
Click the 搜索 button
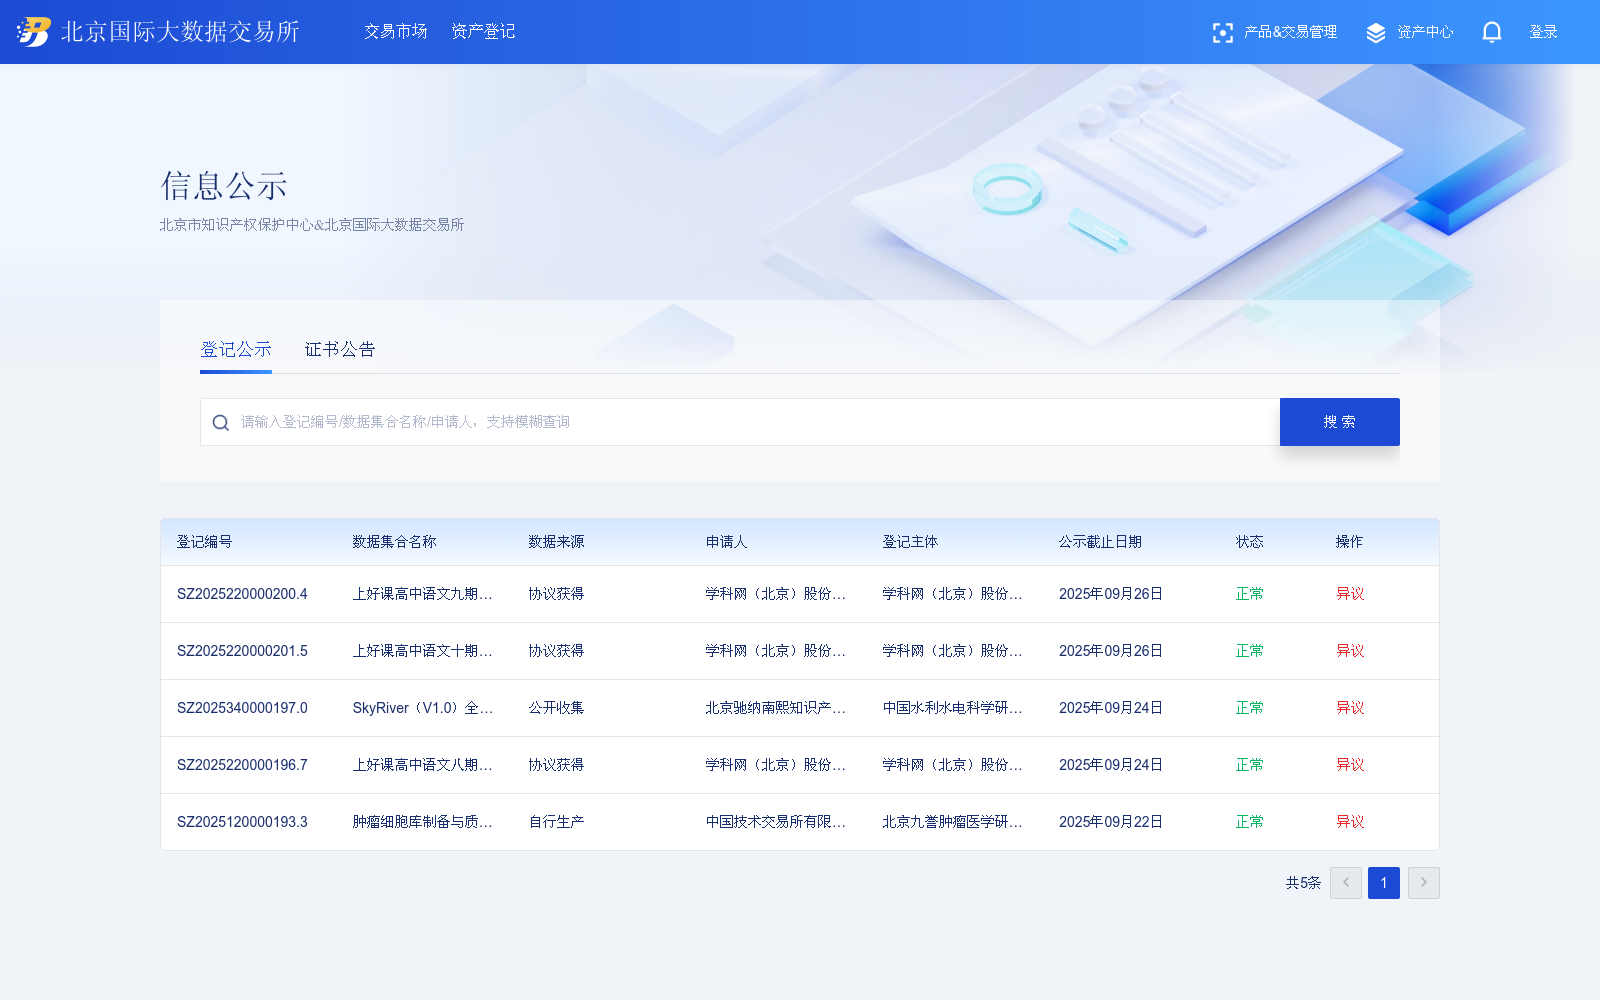point(1340,422)
